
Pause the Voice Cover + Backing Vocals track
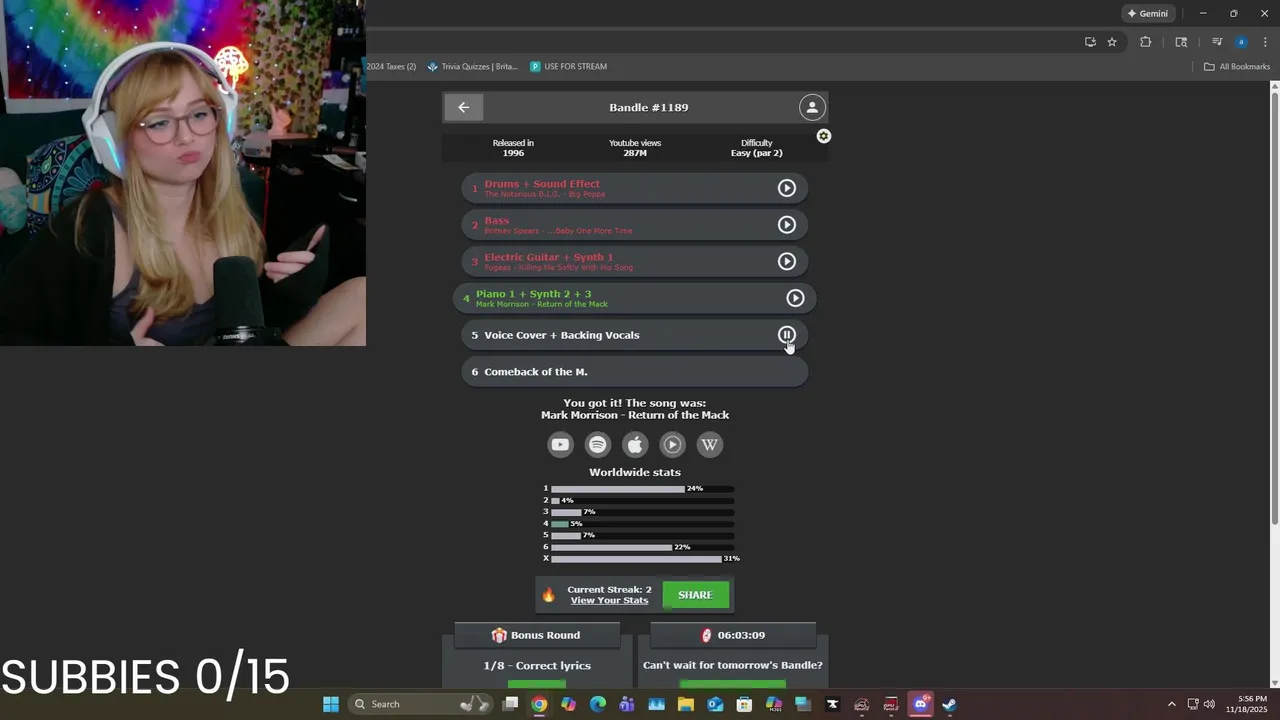click(787, 335)
